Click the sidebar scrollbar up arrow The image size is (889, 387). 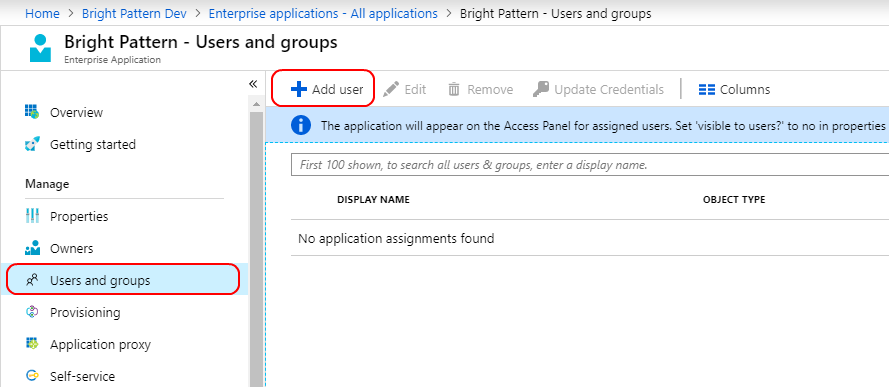point(256,104)
